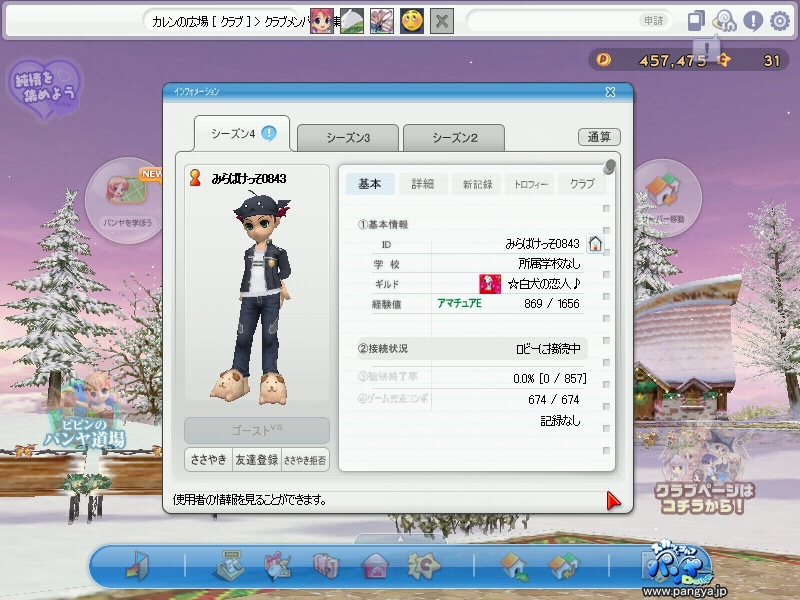
Task: Open the server move bubble icon
Action: click(666, 198)
